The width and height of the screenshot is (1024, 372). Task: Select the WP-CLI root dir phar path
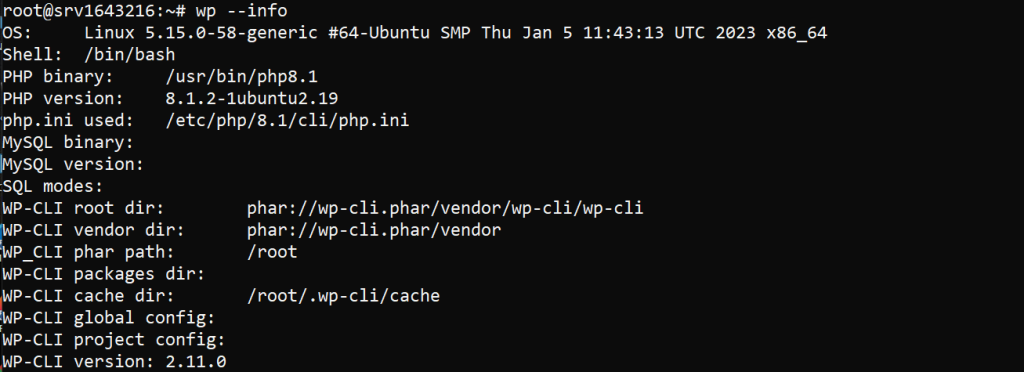[445, 208]
